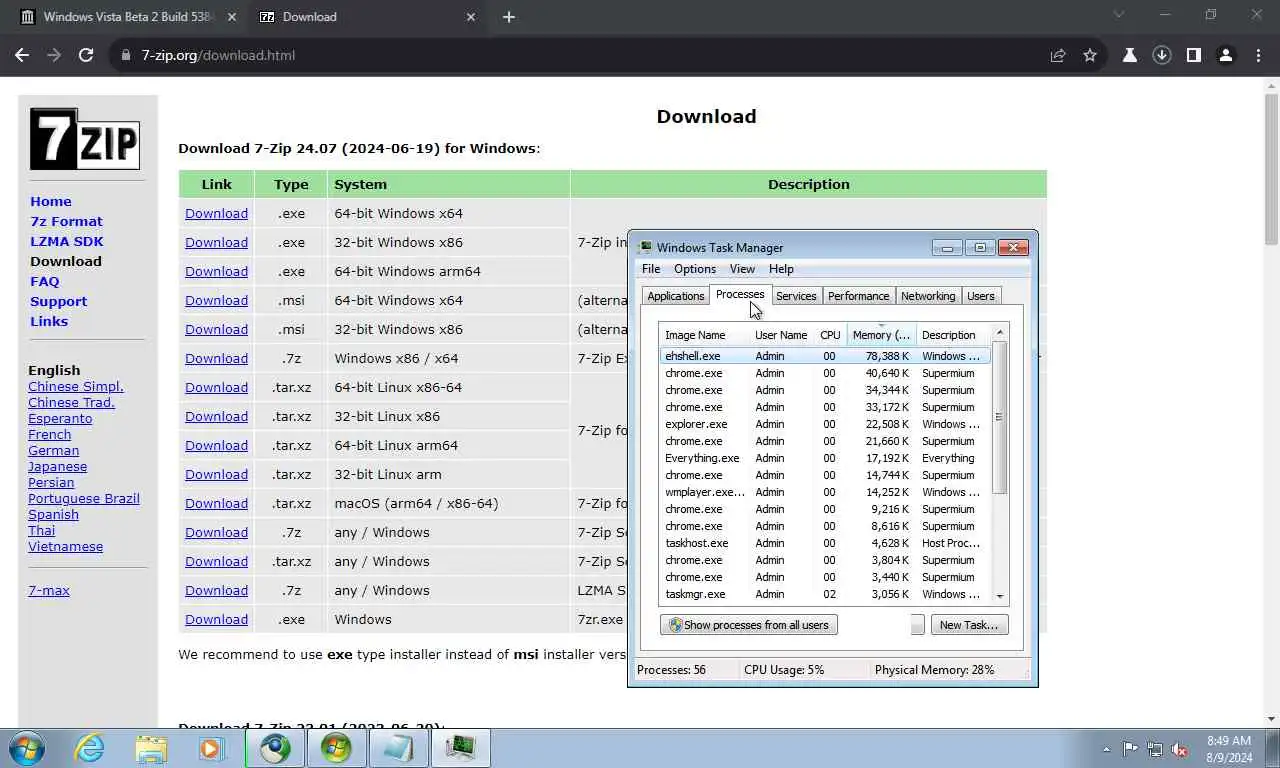Show hidden system tray icons arrow

tap(1106, 748)
